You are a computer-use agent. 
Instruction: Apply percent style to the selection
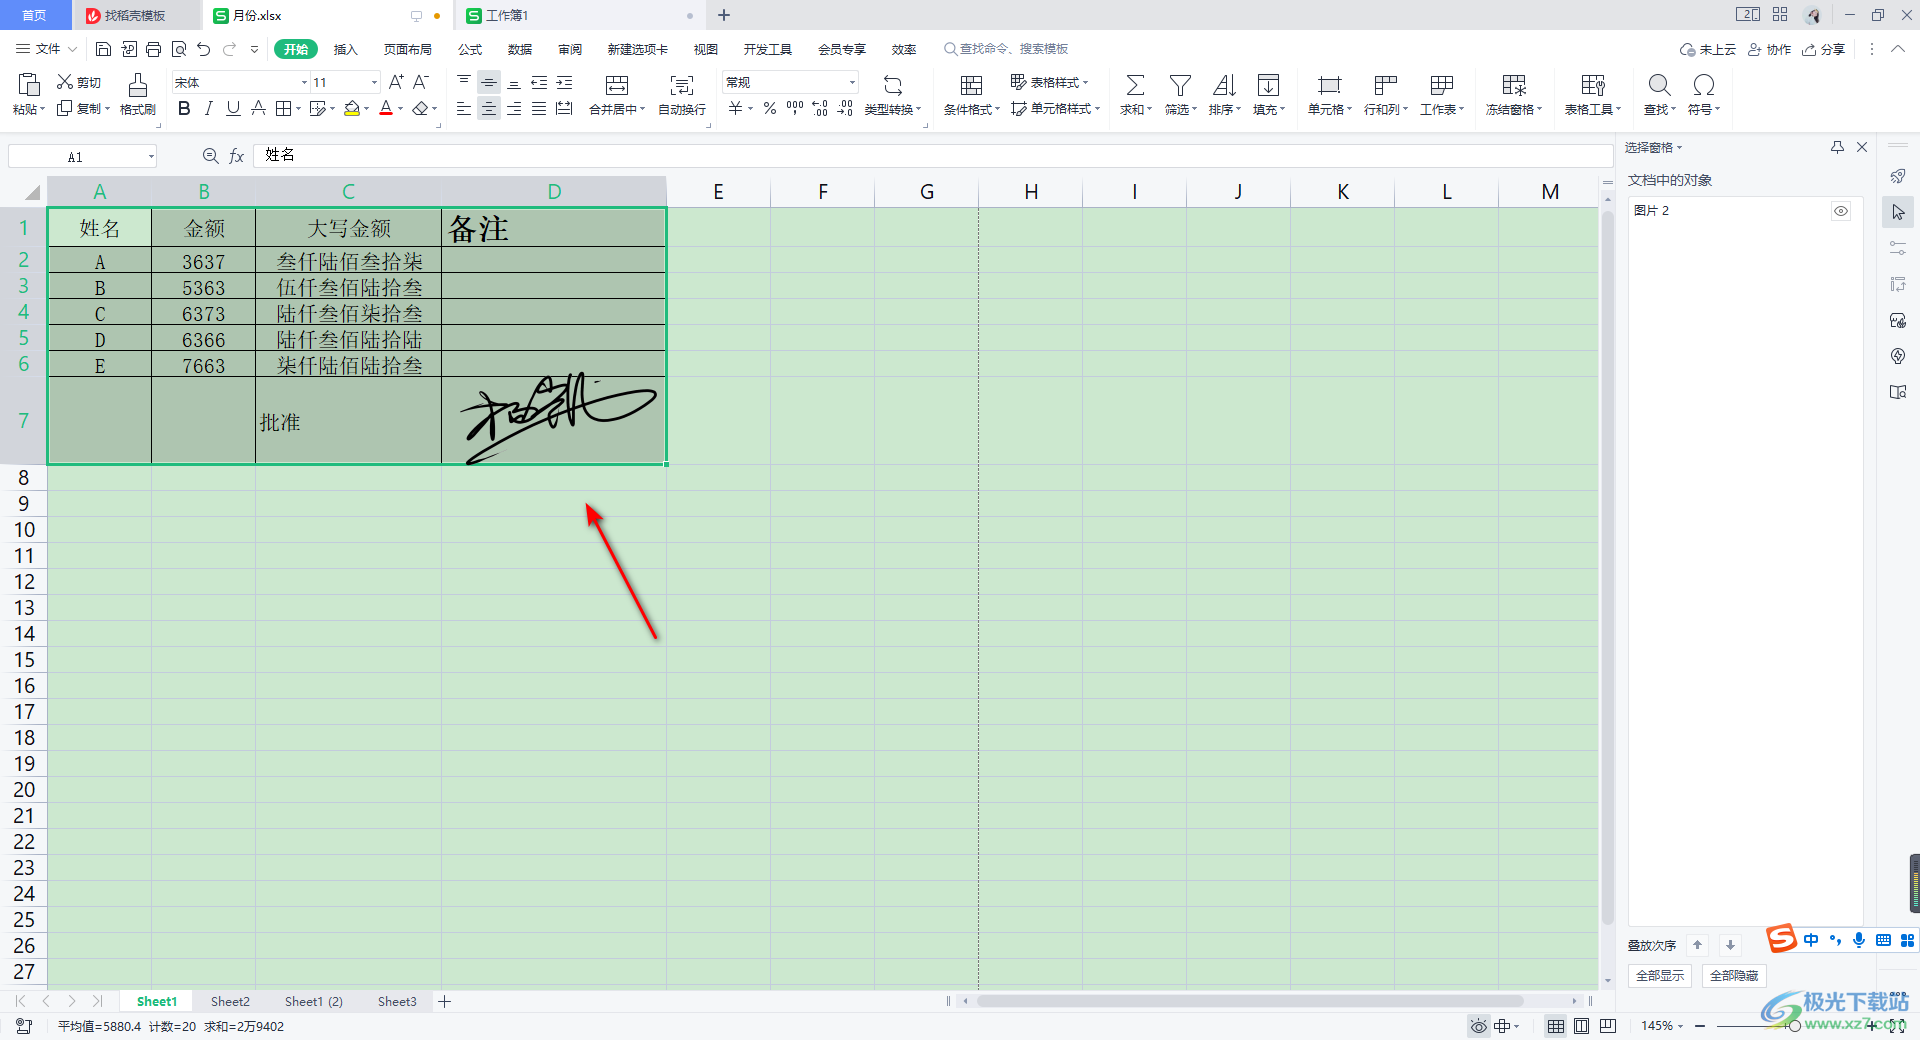(770, 108)
